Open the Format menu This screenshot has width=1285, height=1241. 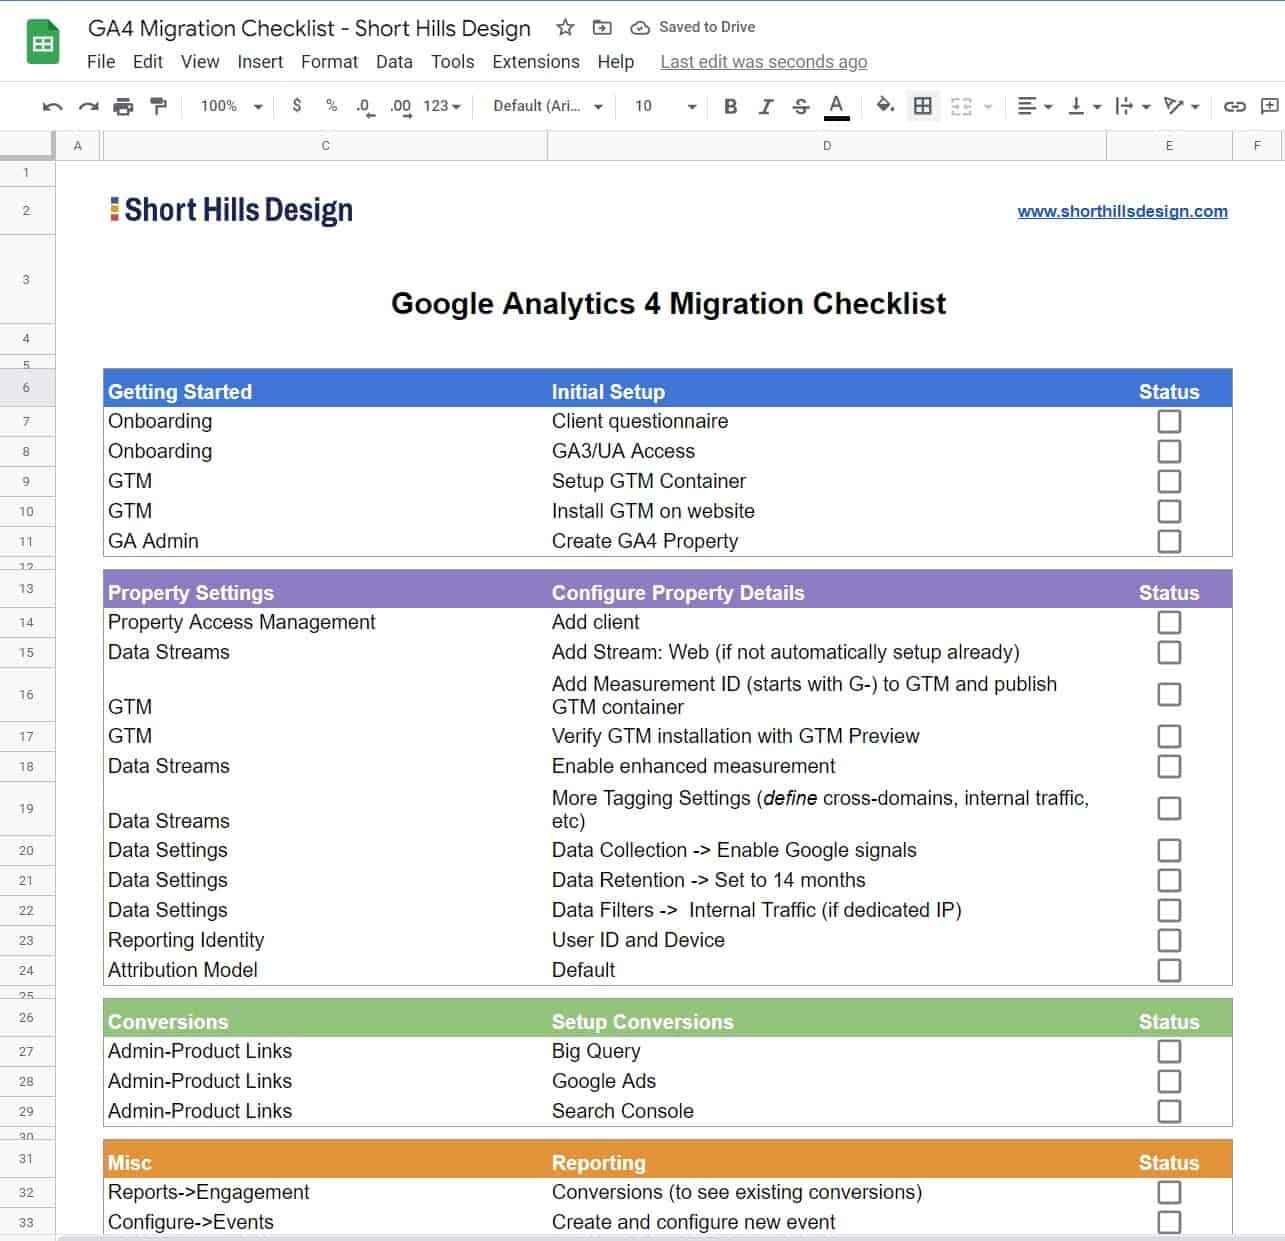[x=329, y=62]
